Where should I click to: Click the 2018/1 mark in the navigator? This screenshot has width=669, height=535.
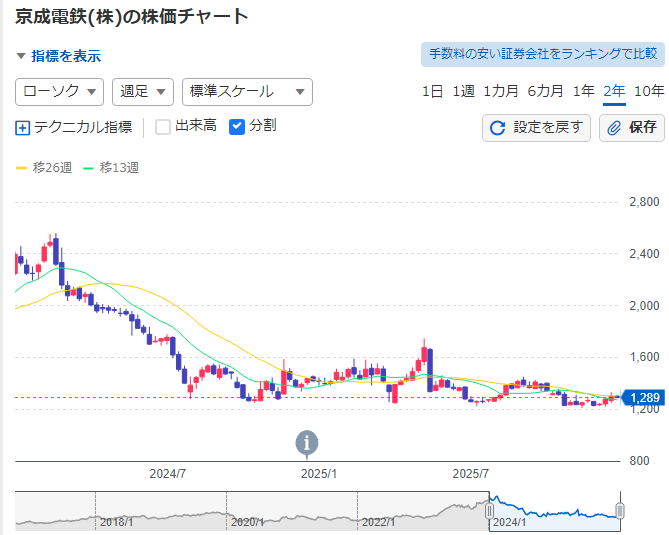116,522
